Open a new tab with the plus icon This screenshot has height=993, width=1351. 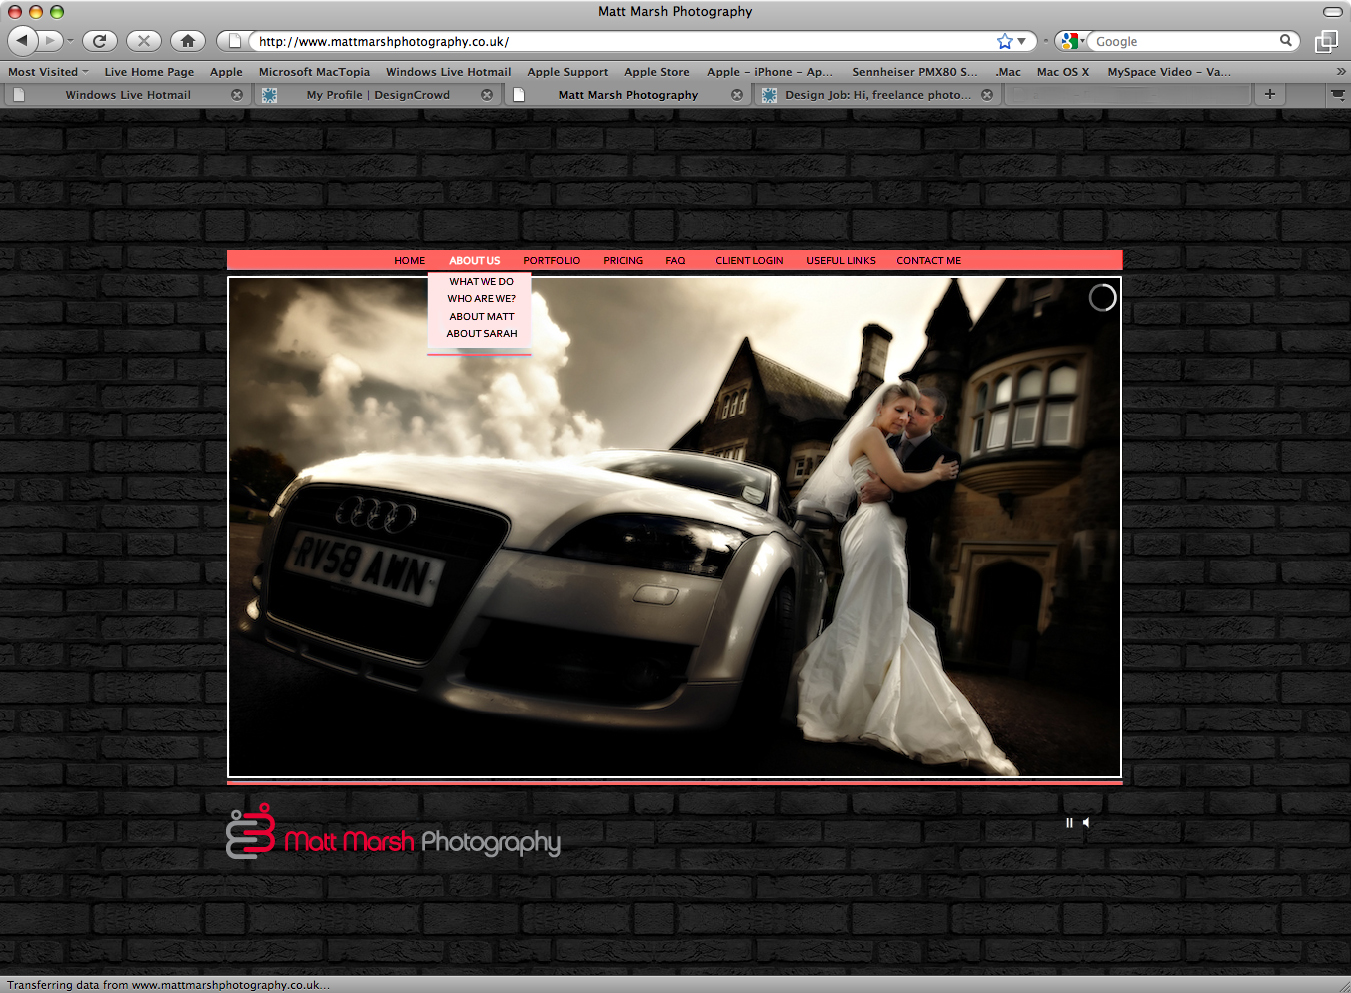point(1268,94)
